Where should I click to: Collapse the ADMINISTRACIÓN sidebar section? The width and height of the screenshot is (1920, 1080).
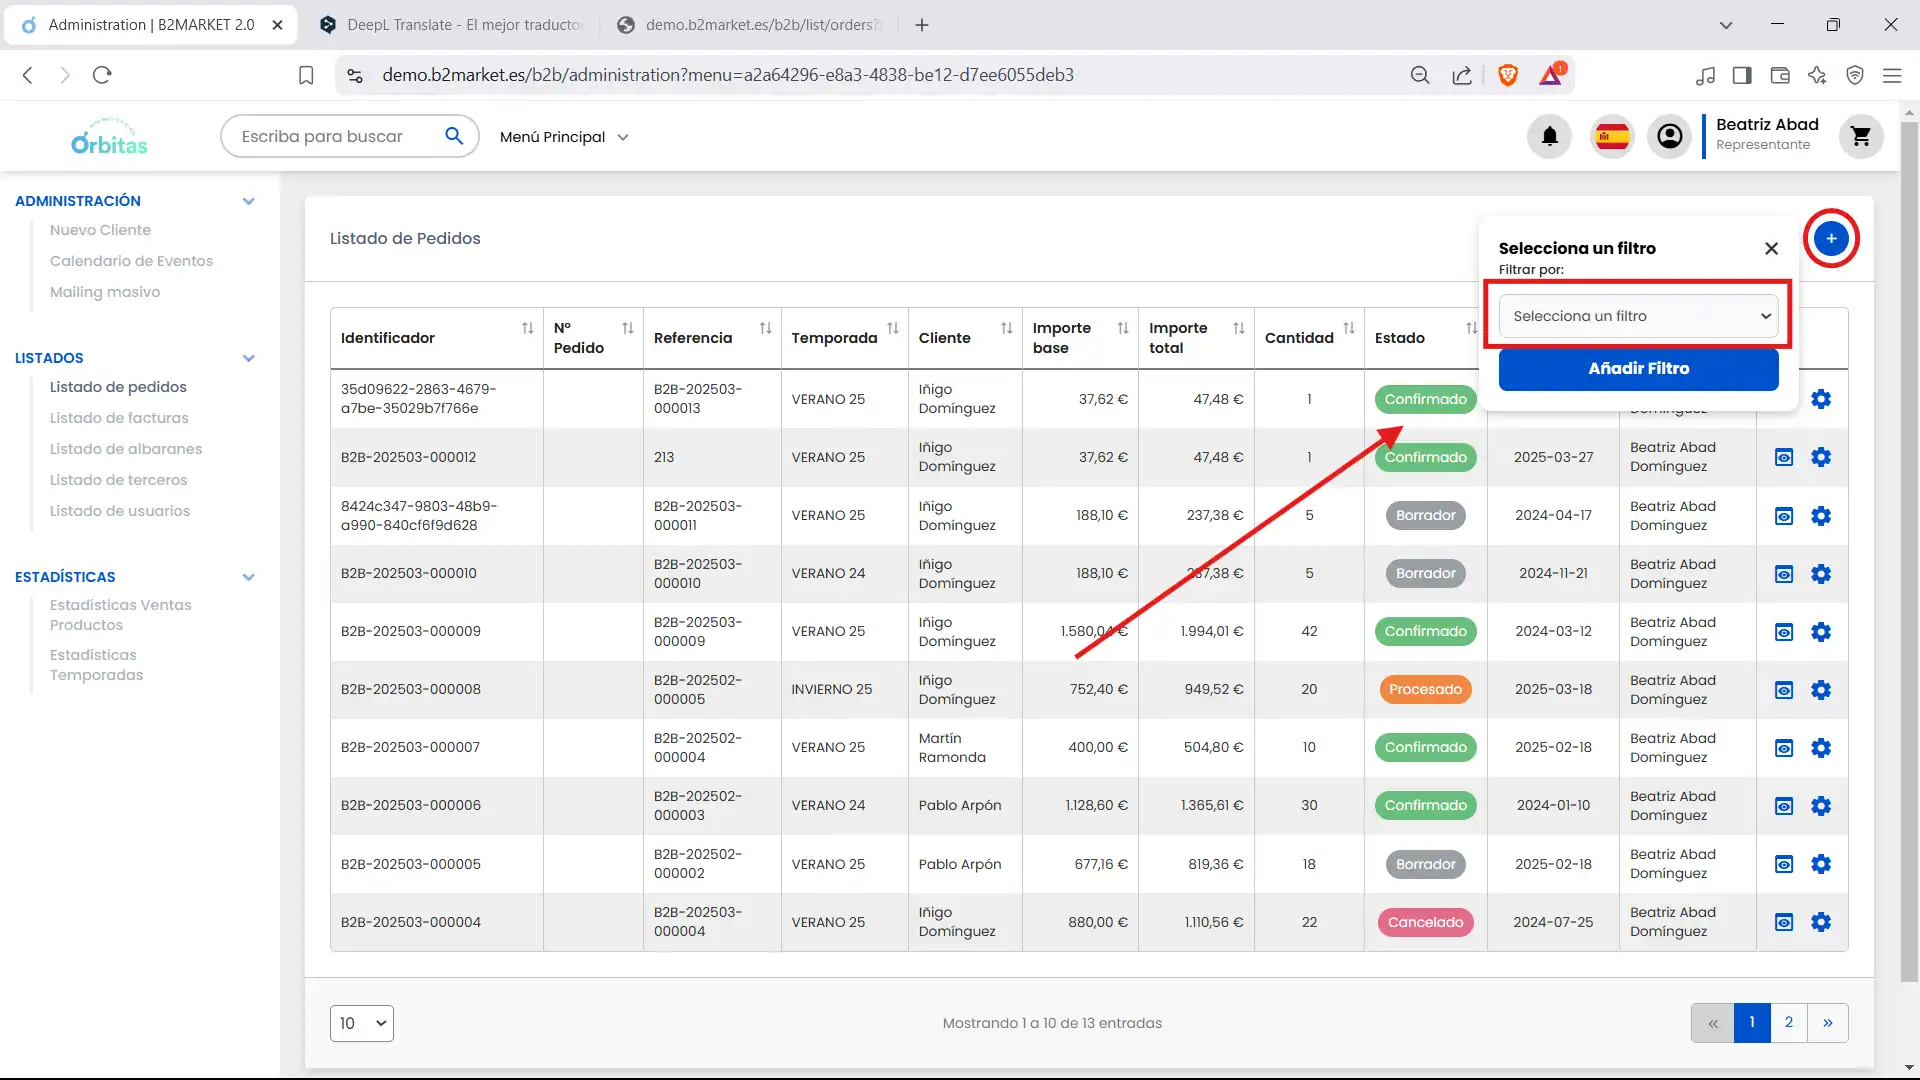pos(248,201)
